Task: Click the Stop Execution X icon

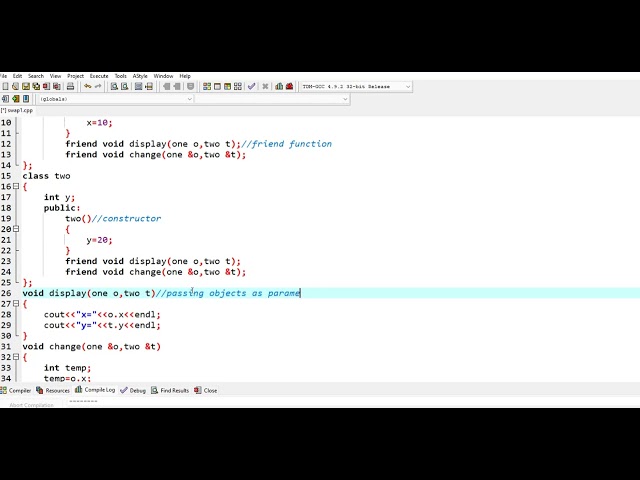Action: [265, 87]
